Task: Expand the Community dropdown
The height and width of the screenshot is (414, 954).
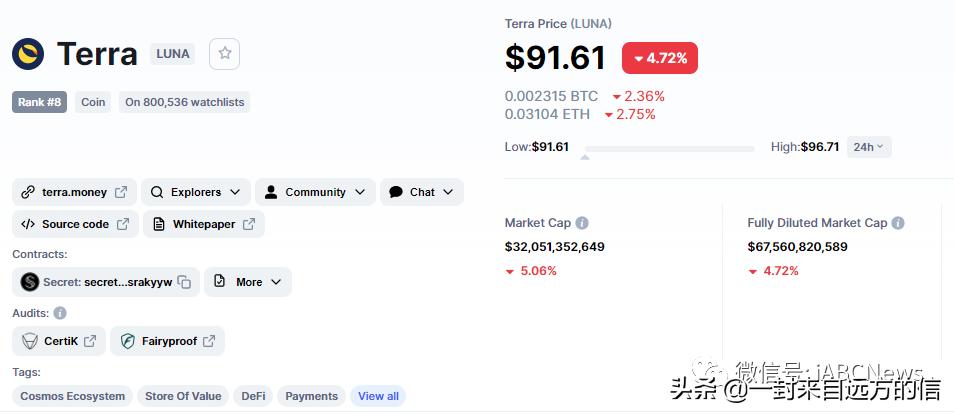Action: [315, 192]
